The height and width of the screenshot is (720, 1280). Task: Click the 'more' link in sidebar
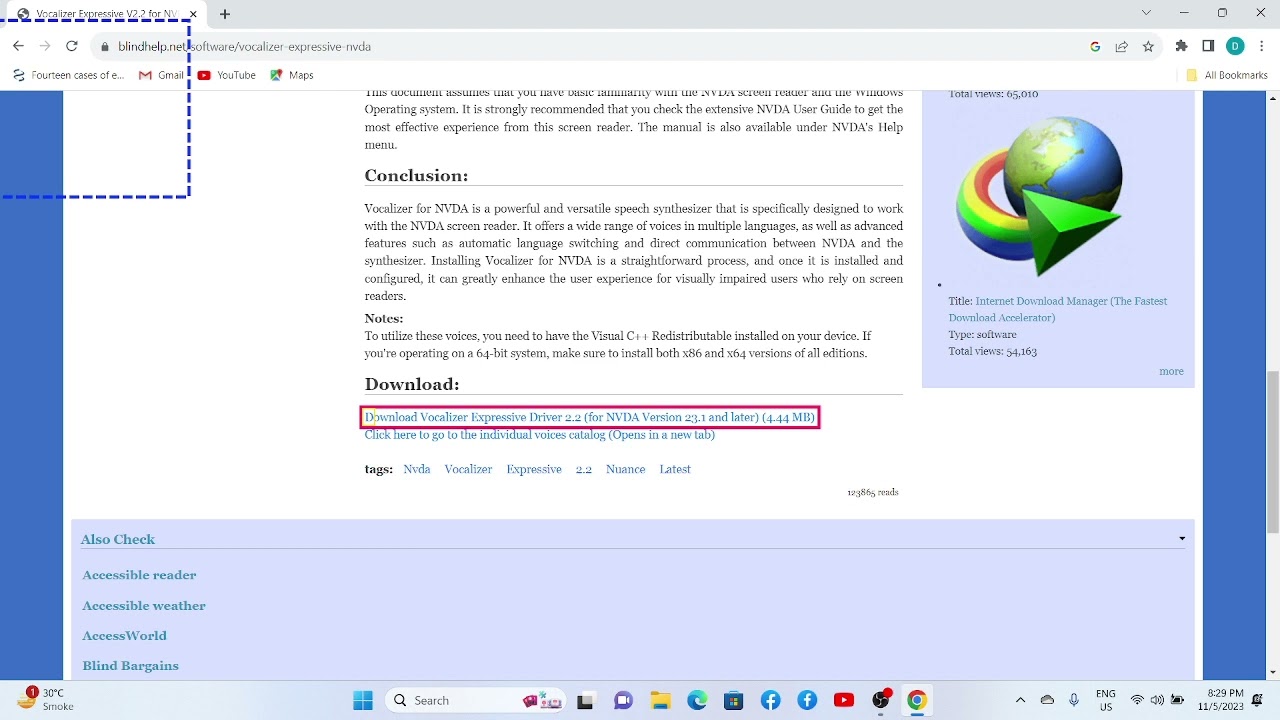1171,371
